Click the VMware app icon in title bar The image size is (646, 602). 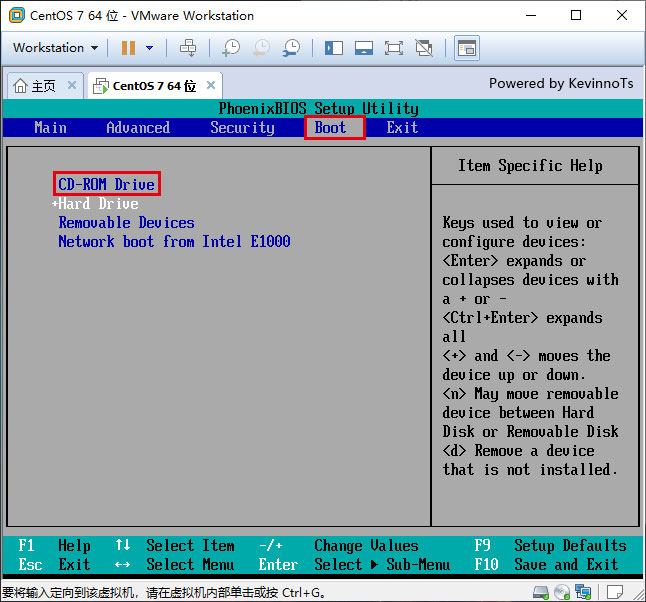[17, 15]
